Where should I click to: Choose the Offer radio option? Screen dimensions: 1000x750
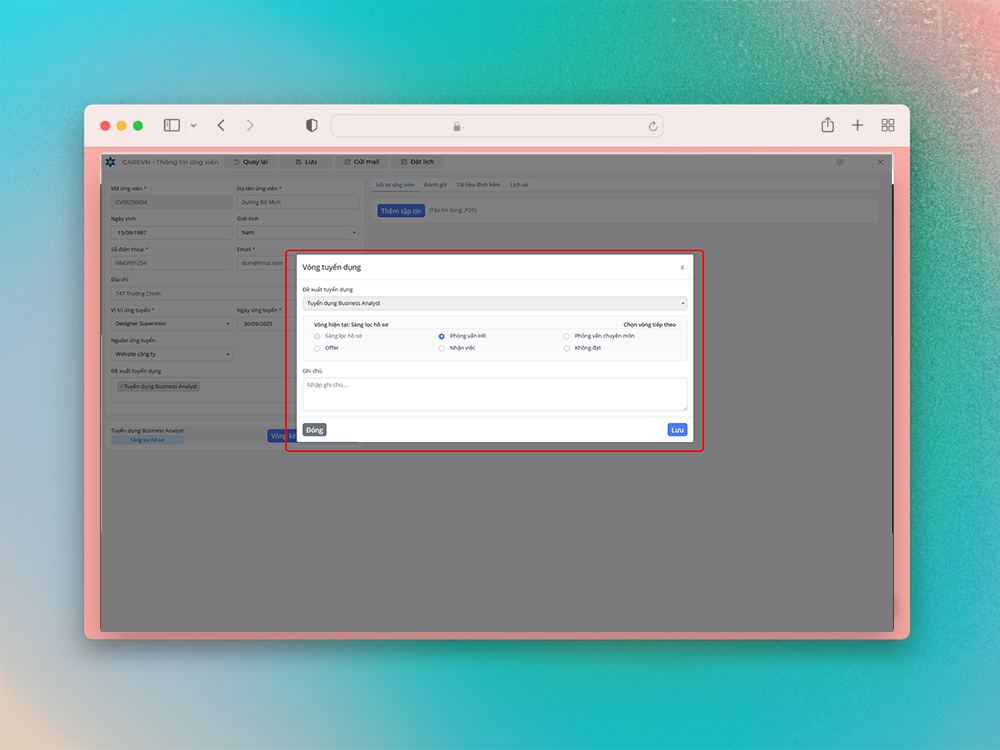(x=318, y=348)
